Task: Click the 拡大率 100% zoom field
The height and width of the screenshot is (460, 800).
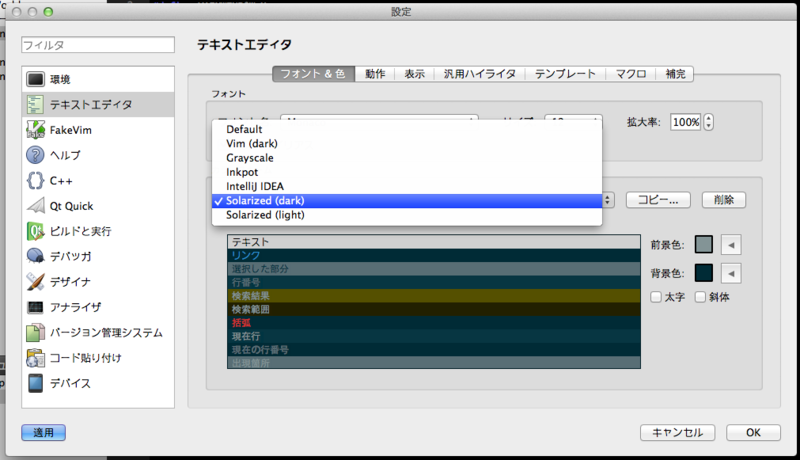Action: [x=686, y=122]
